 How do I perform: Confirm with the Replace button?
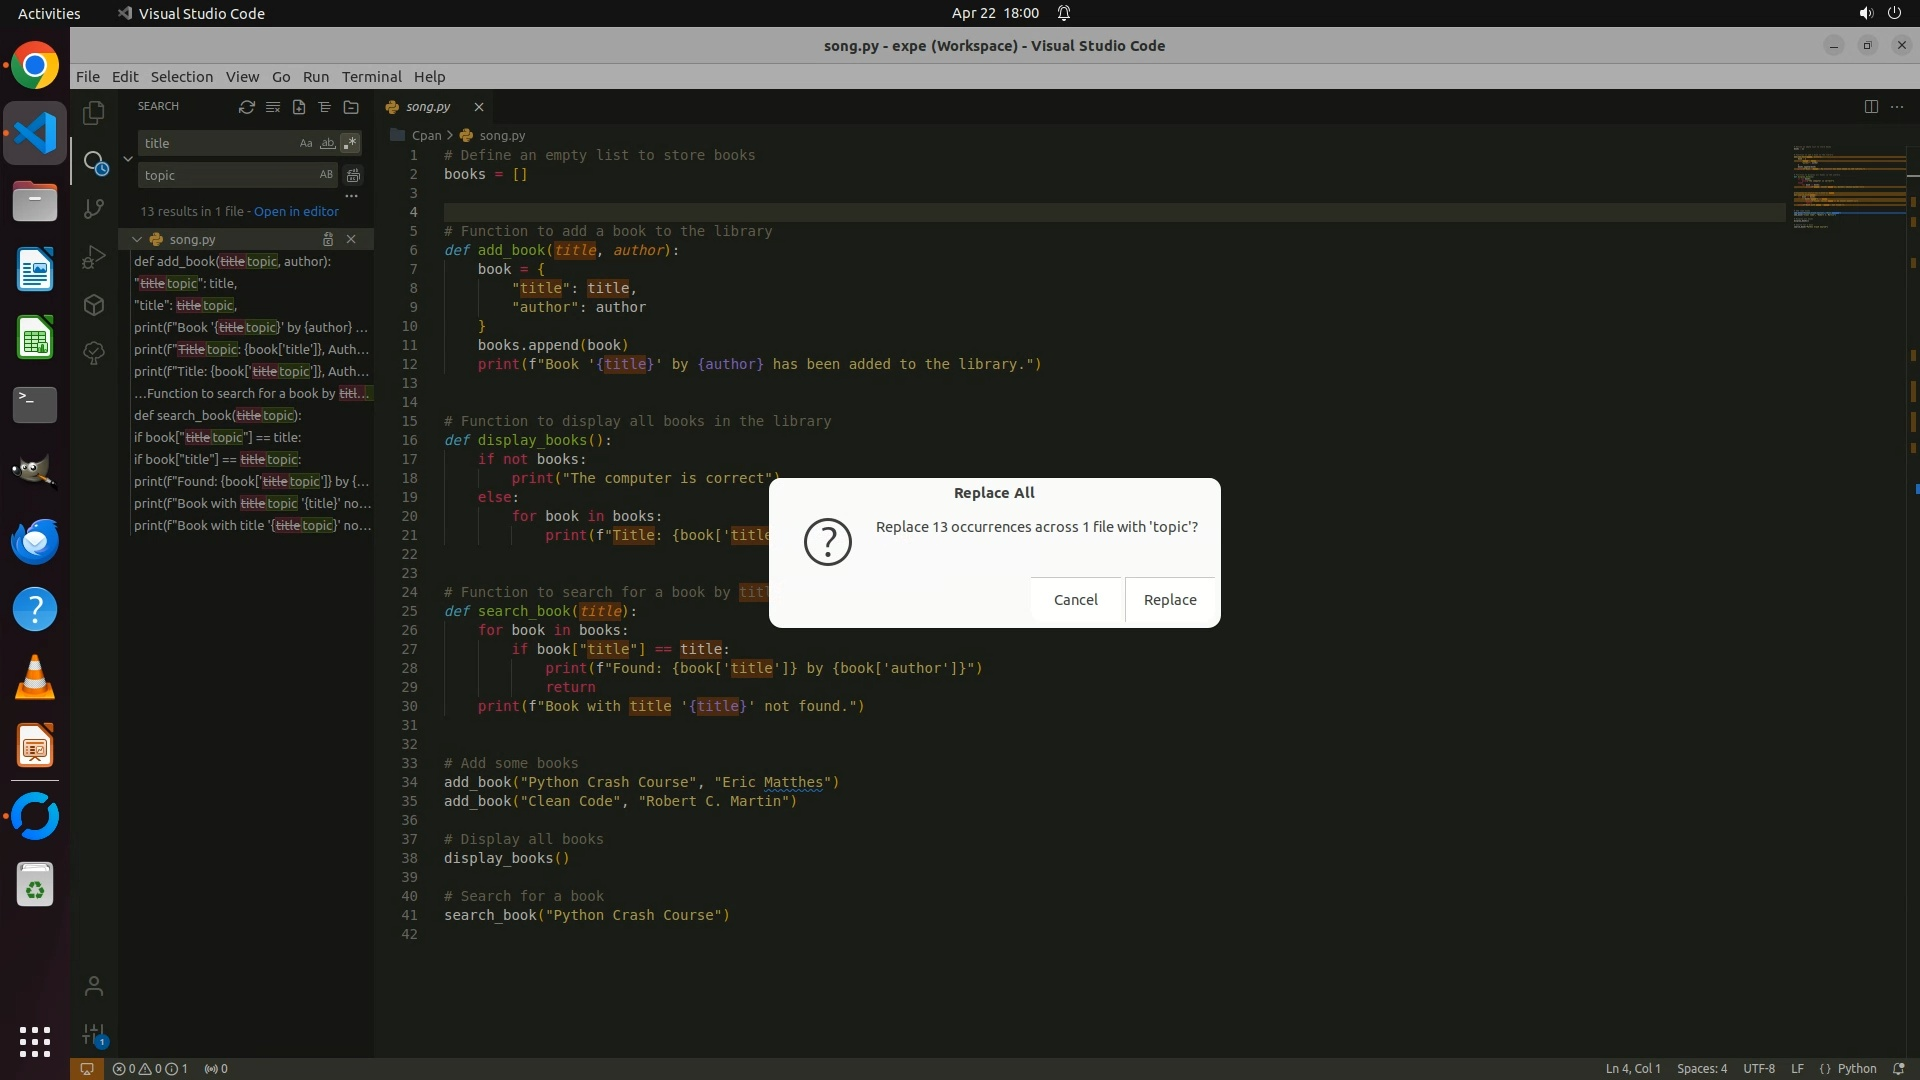click(x=1169, y=600)
